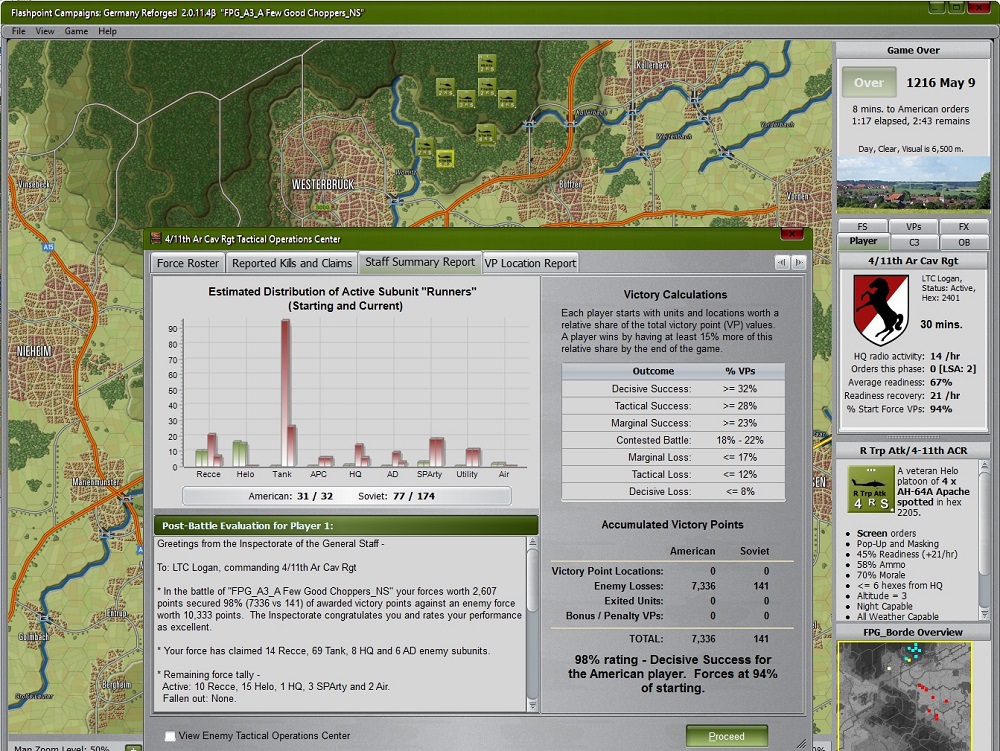1000x751 pixels.
Task: Click the tall Tank bar in the chart
Action: (286, 393)
